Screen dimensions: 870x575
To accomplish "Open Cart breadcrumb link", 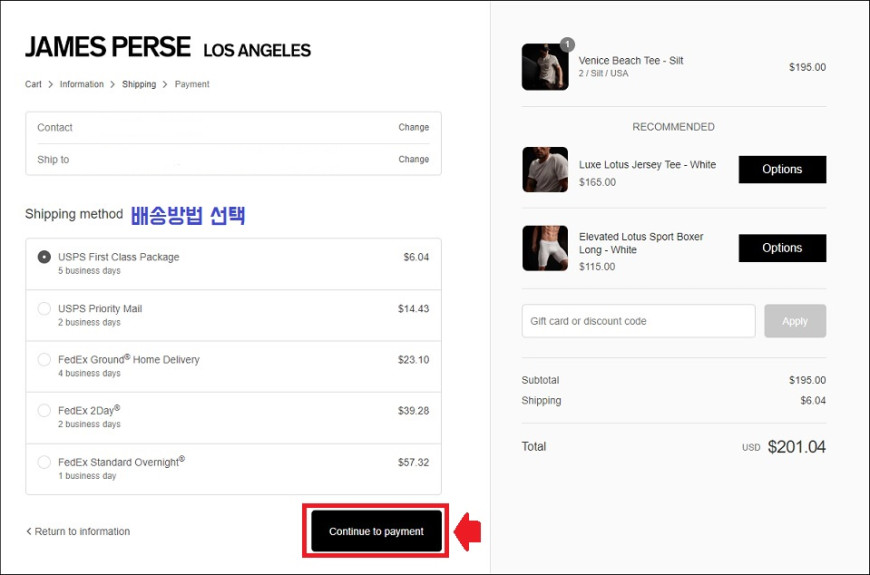I will point(33,84).
